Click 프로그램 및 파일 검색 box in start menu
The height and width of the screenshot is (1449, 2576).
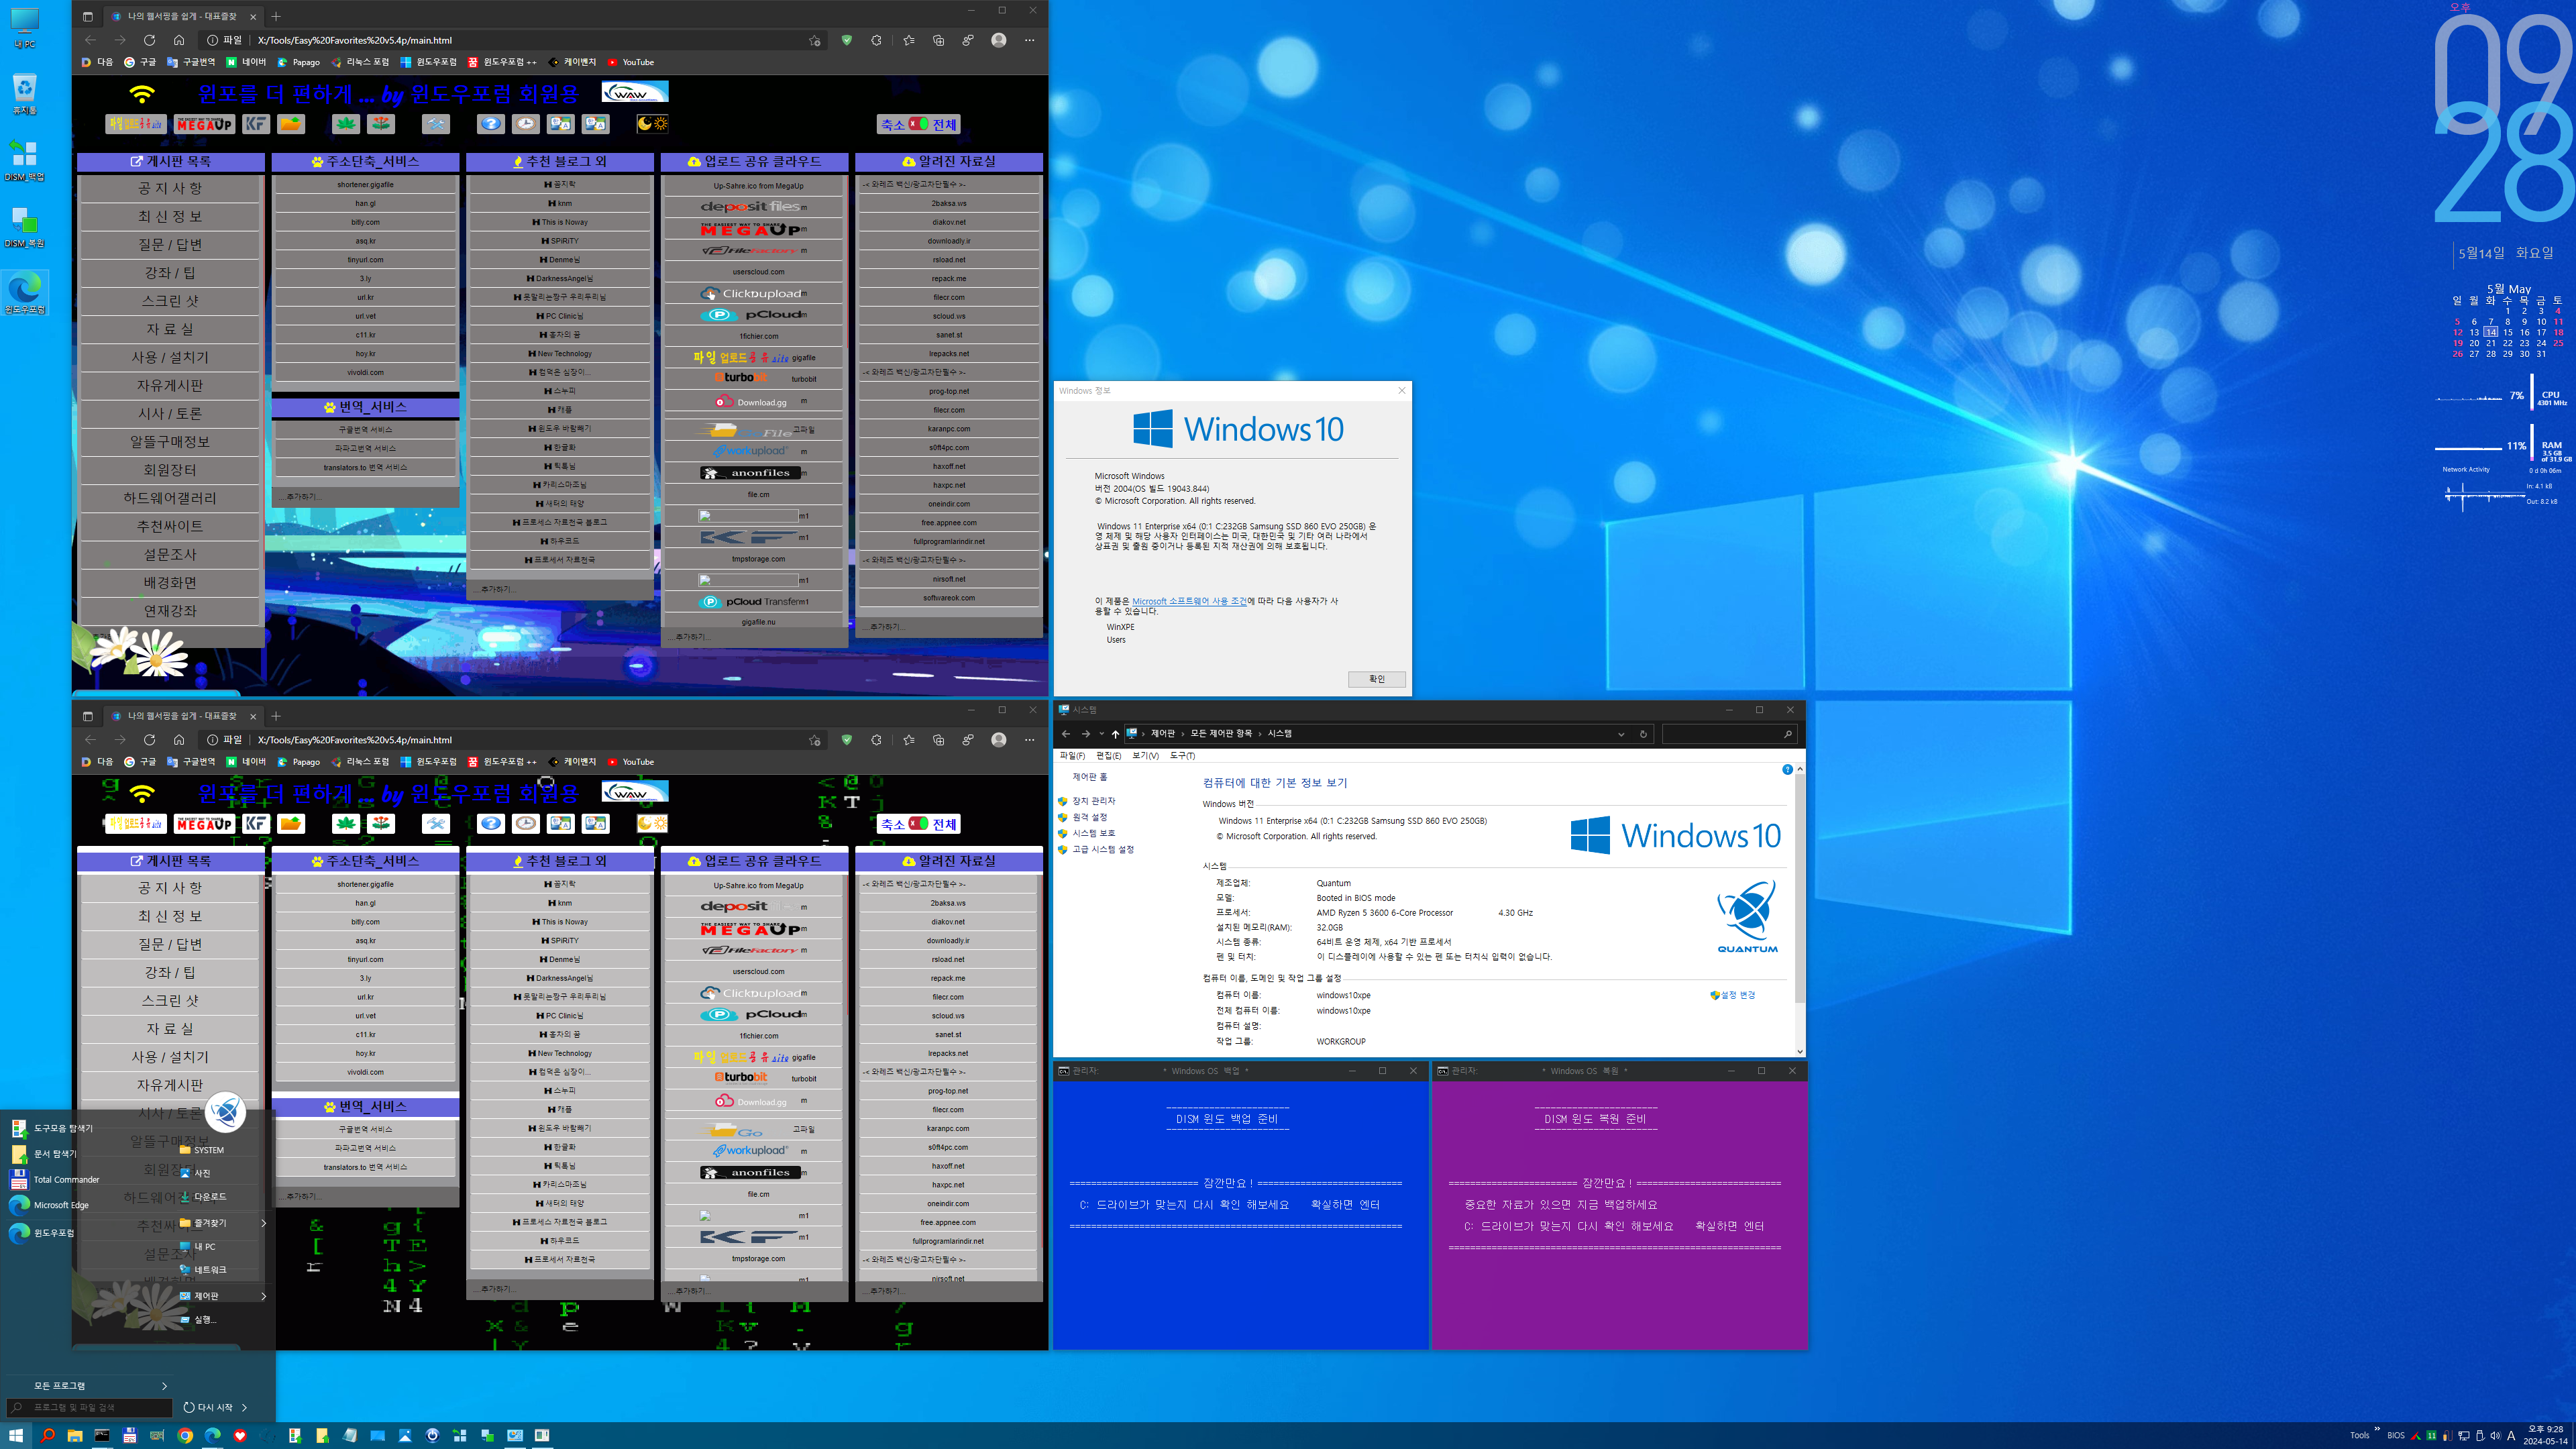[x=90, y=1408]
